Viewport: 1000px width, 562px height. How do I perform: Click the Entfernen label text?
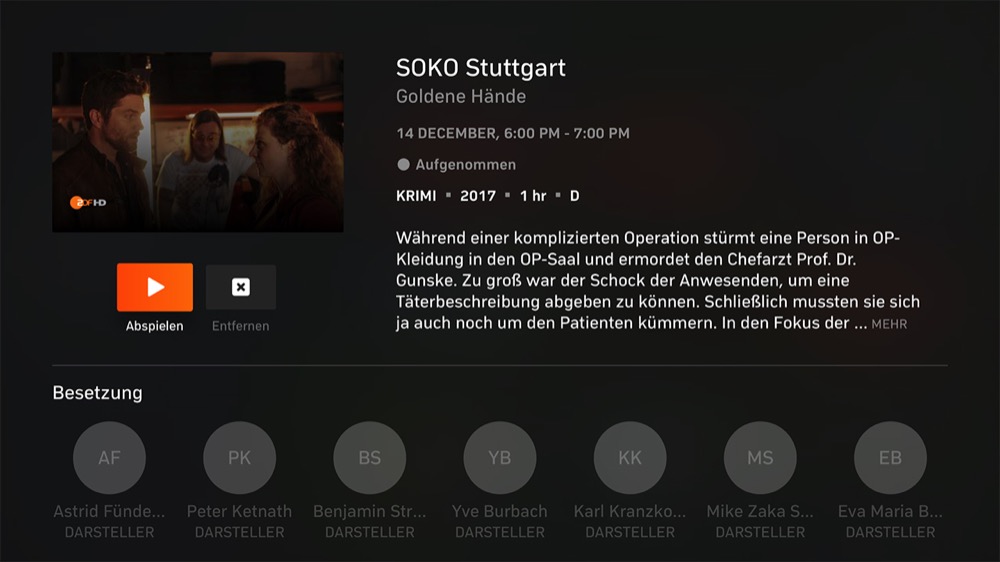click(240, 326)
